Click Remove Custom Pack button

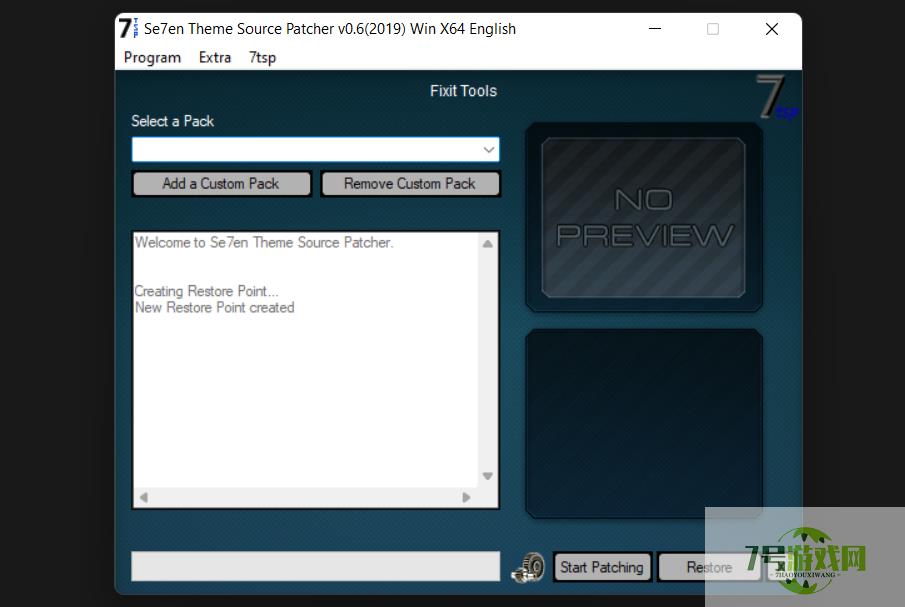(410, 183)
